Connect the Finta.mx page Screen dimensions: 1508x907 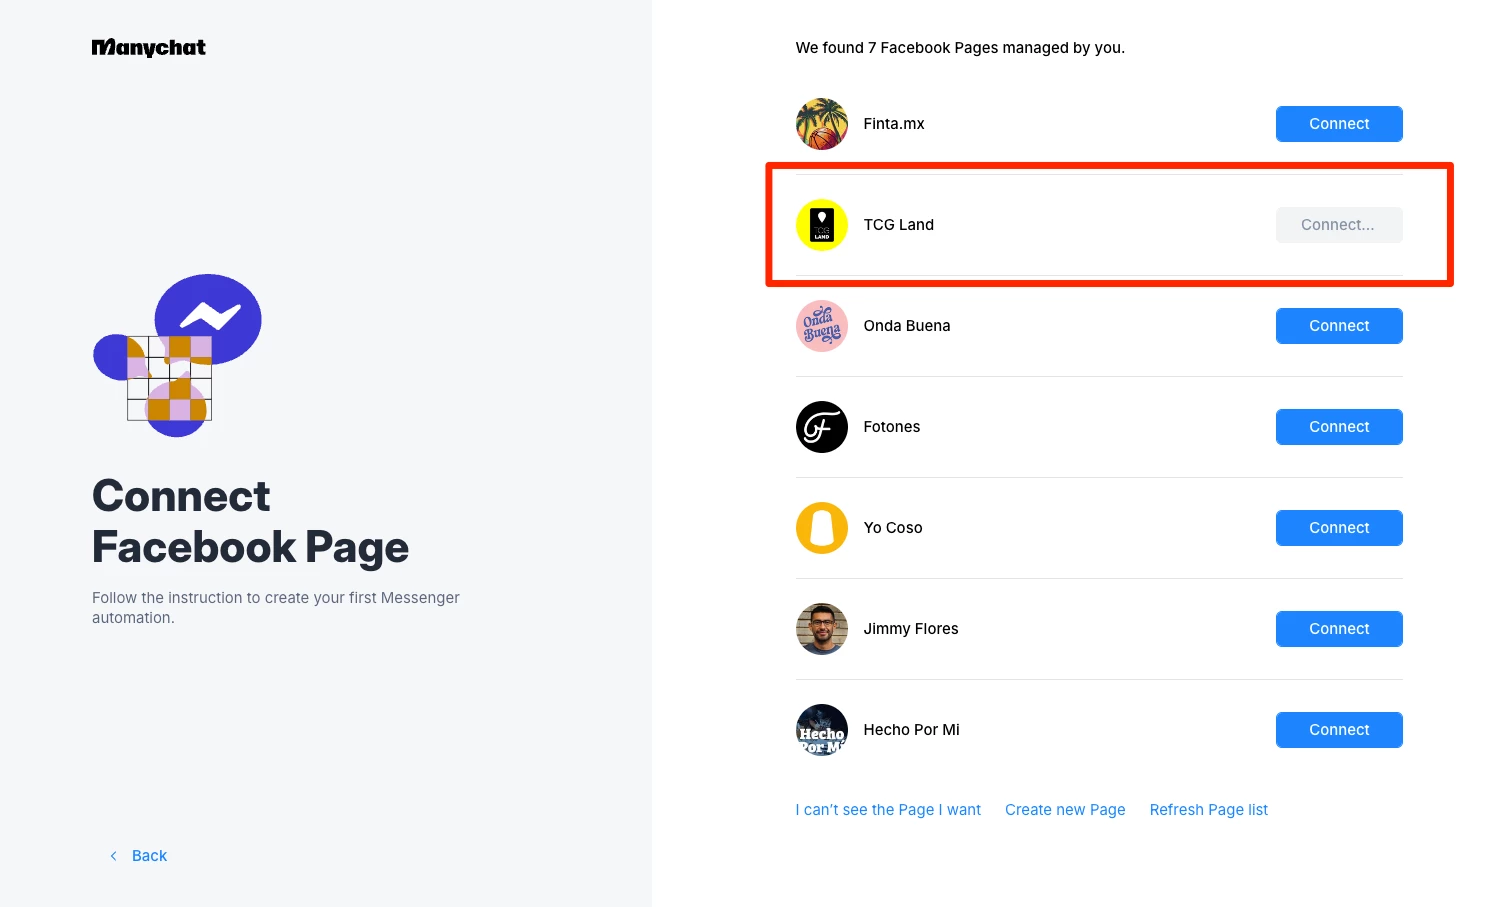tap(1339, 124)
